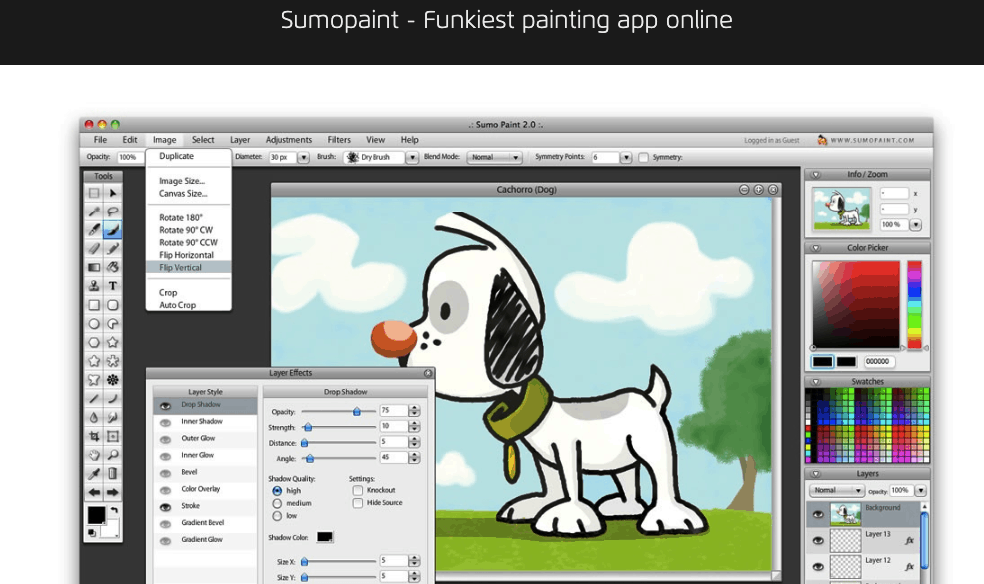Click the left arrow undo icon
The width and height of the screenshot is (984, 584).
pos(94,492)
